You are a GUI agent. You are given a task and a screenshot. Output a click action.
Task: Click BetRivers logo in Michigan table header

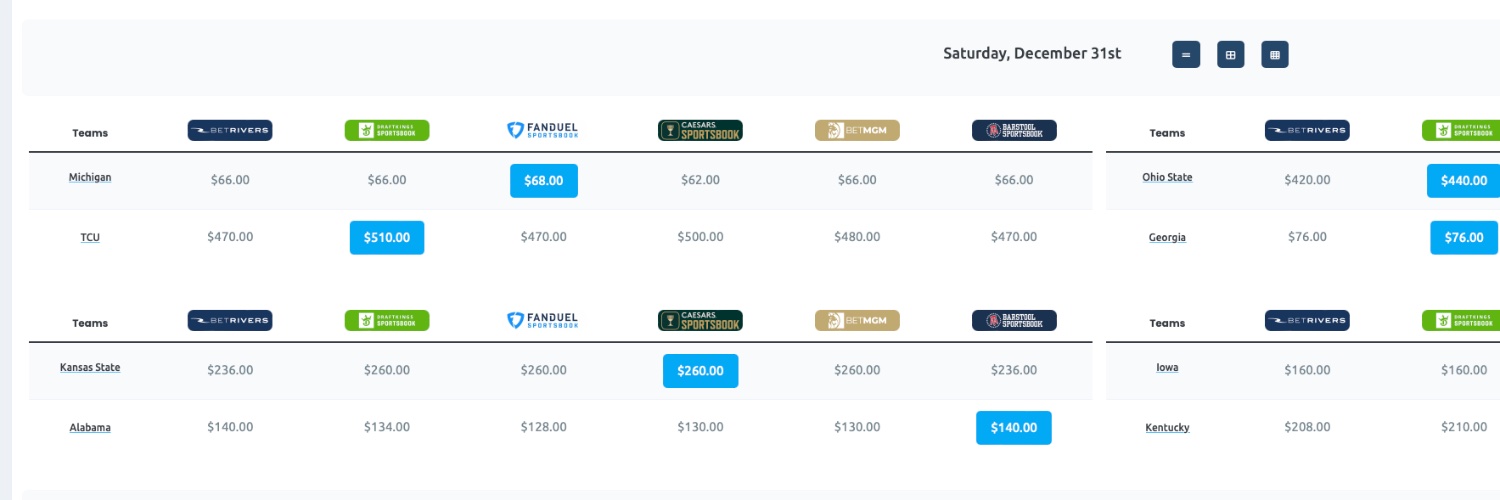[x=230, y=130]
